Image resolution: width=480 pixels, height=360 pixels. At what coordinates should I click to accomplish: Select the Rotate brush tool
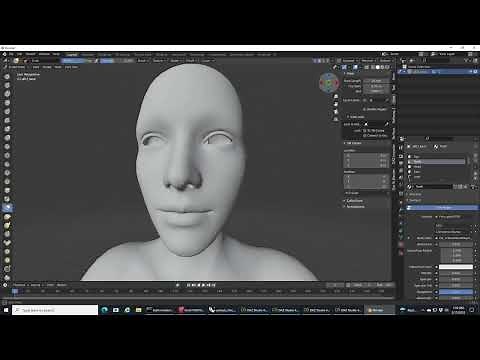tap(7, 260)
